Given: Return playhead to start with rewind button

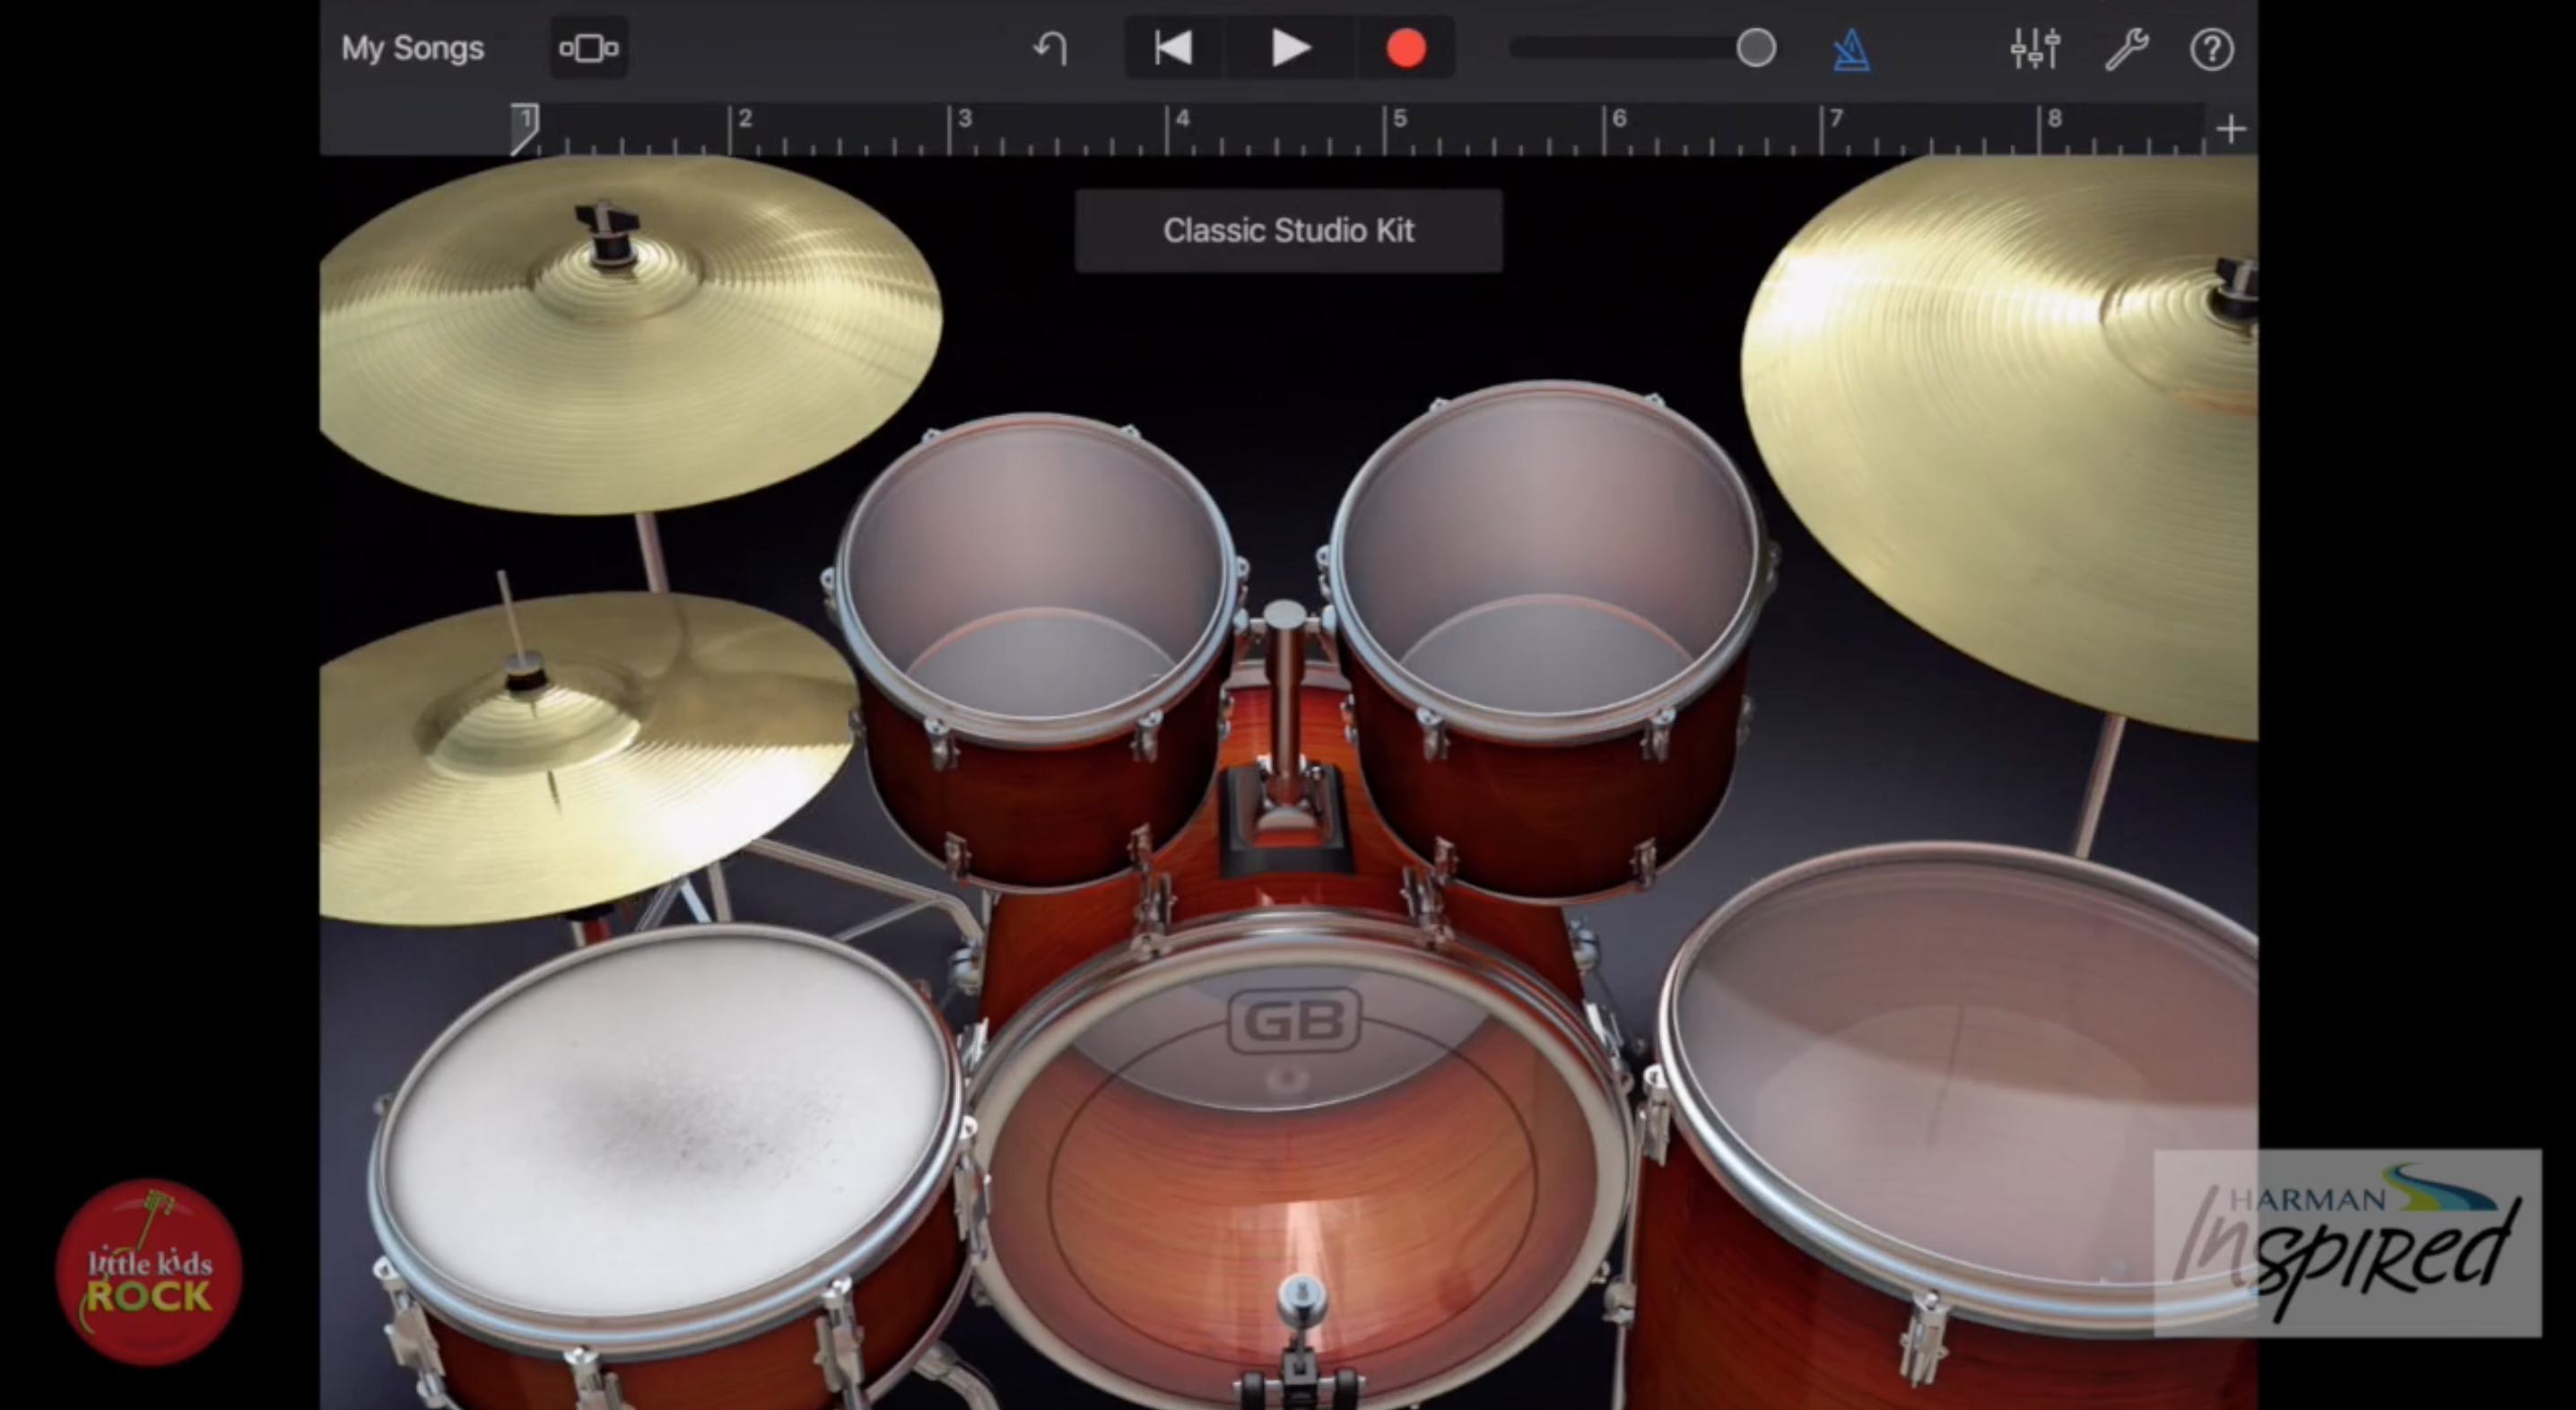Looking at the screenshot, I should point(1174,47).
